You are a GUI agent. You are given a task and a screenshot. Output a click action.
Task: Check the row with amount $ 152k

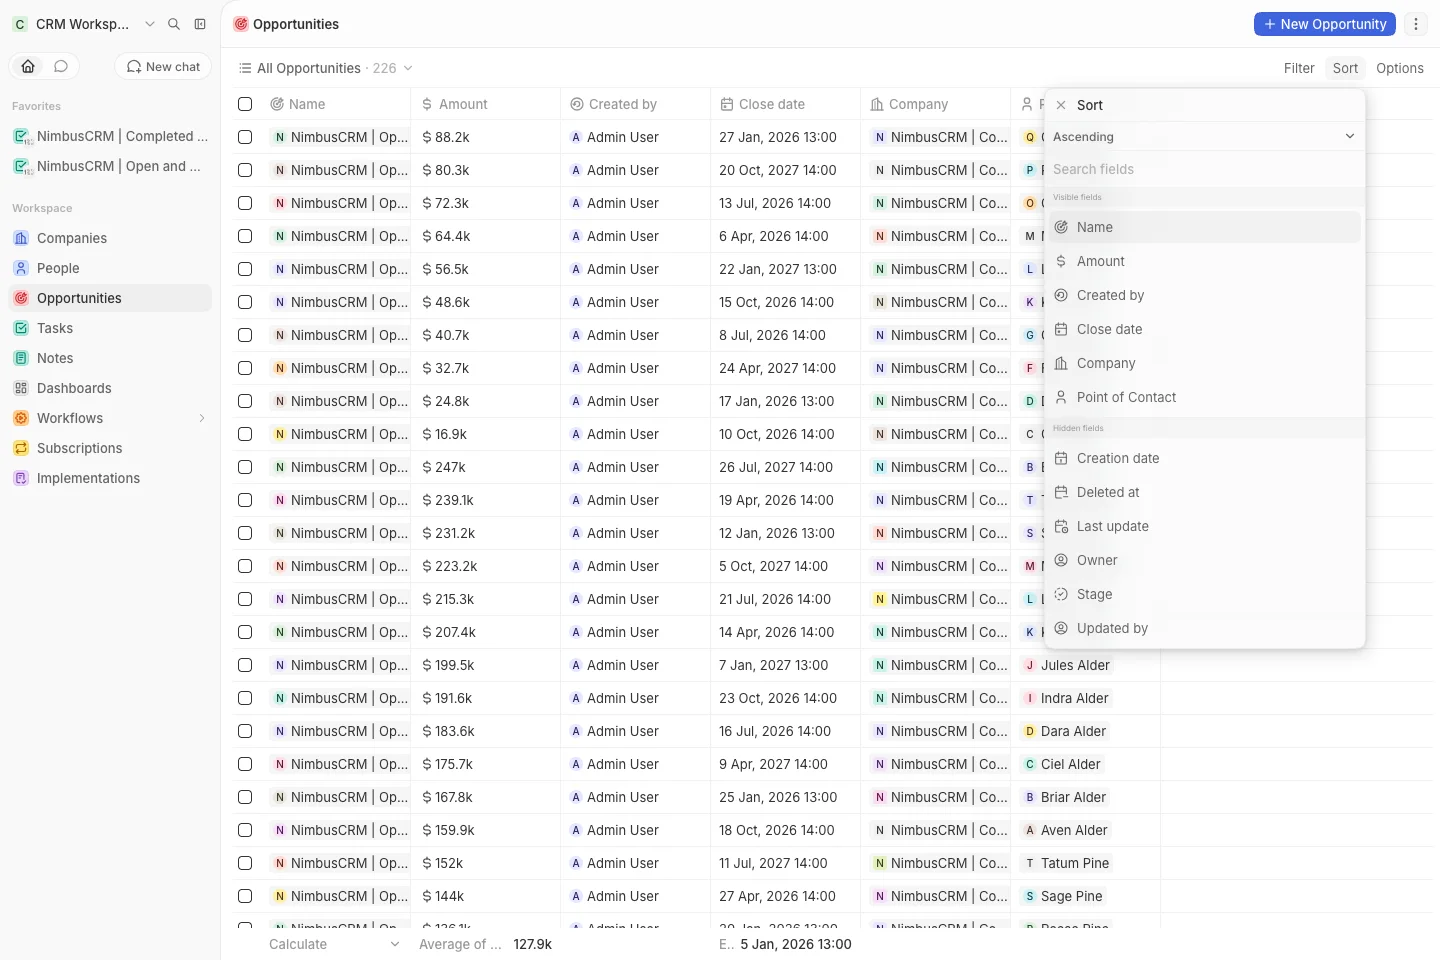click(245, 863)
